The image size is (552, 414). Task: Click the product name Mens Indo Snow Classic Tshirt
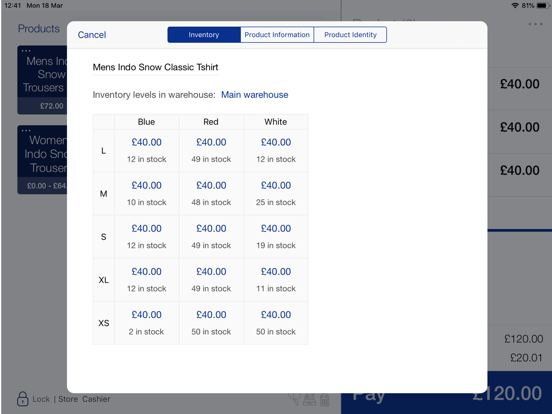[x=155, y=67]
